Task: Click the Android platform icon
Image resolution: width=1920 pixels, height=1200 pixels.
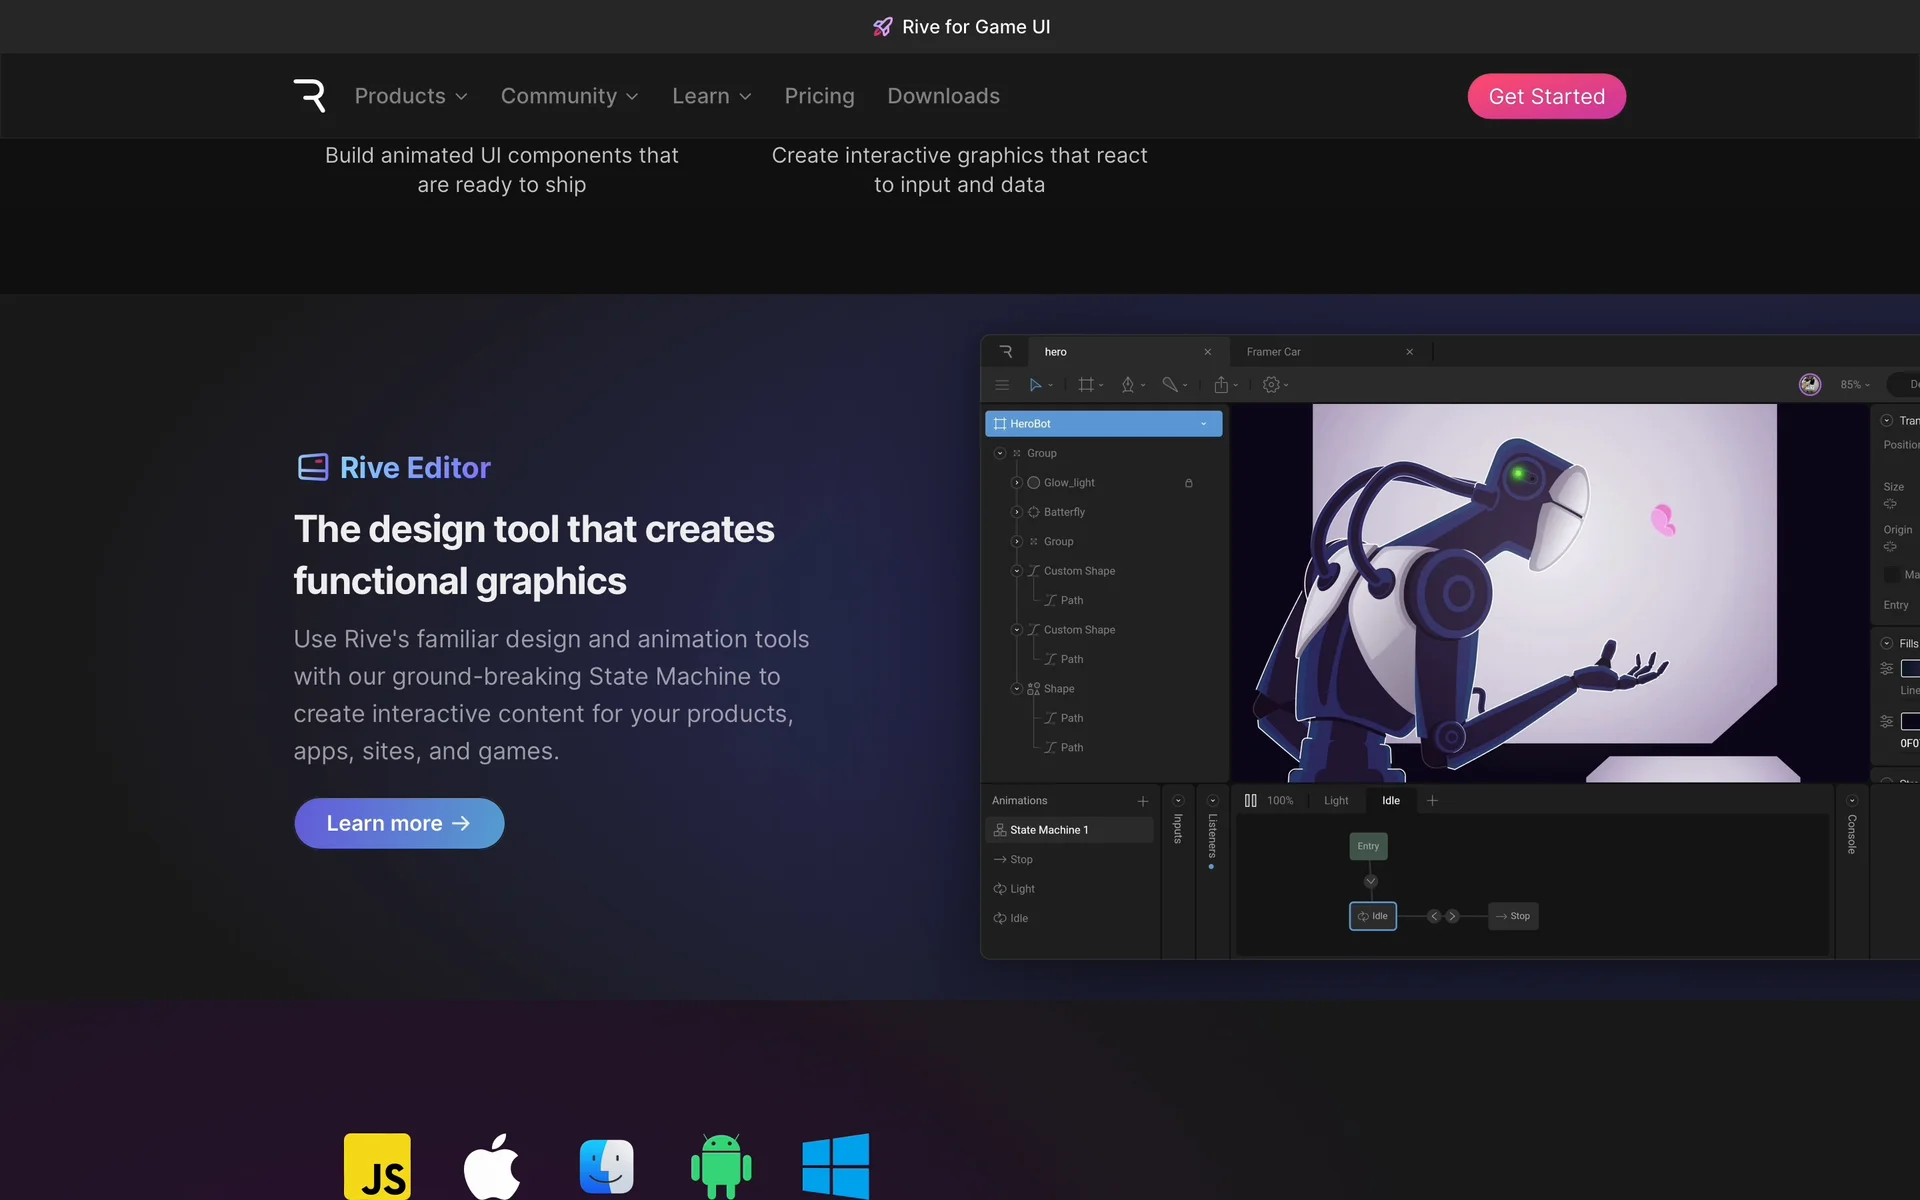Action: click(721, 1165)
